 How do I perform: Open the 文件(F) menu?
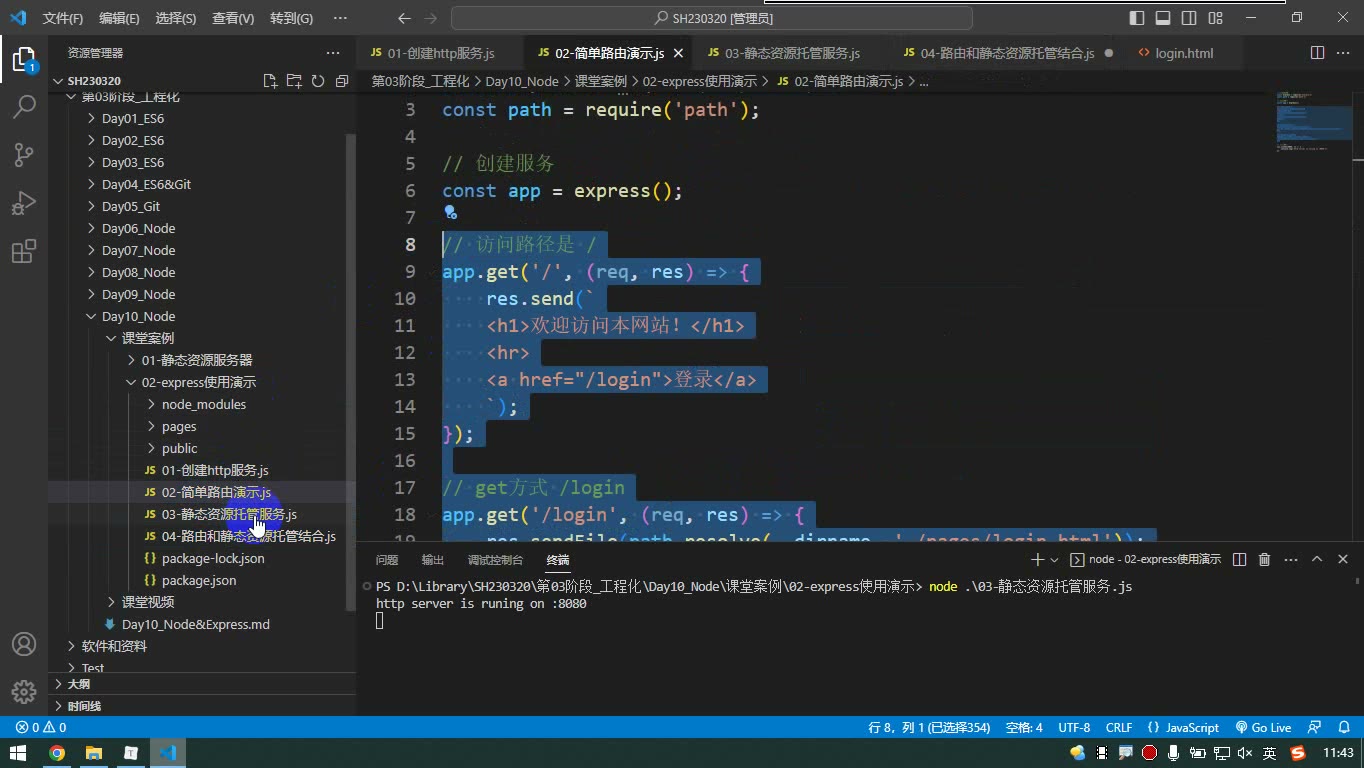coord(63,18)
